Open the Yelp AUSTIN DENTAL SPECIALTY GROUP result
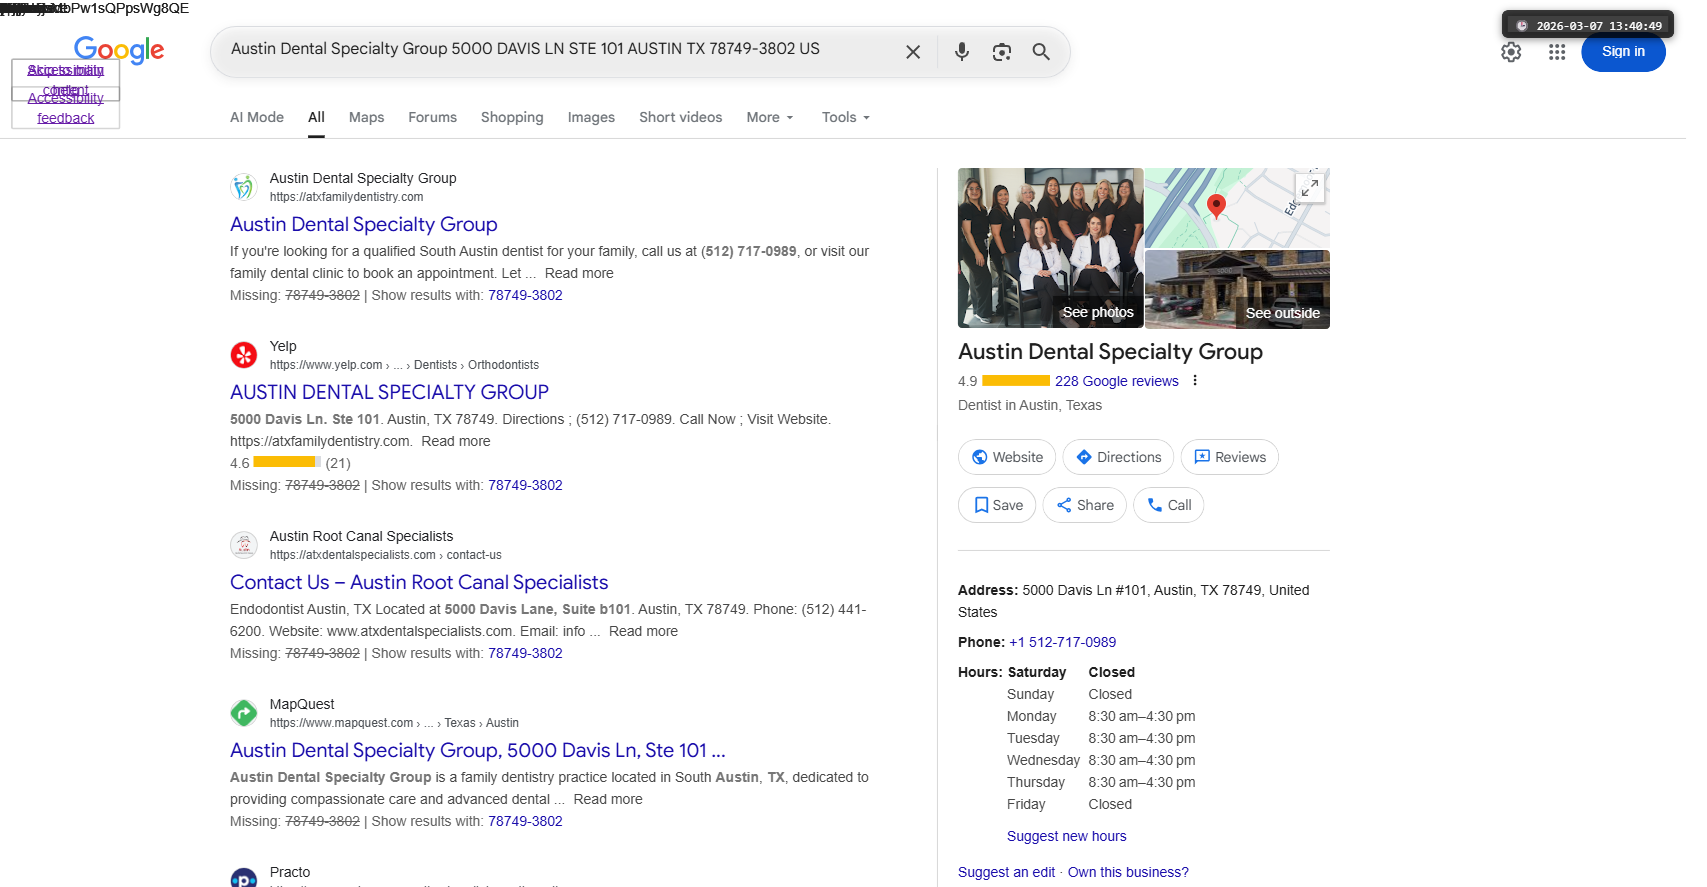The image size is (1707, 887). (x=389, y=392)
